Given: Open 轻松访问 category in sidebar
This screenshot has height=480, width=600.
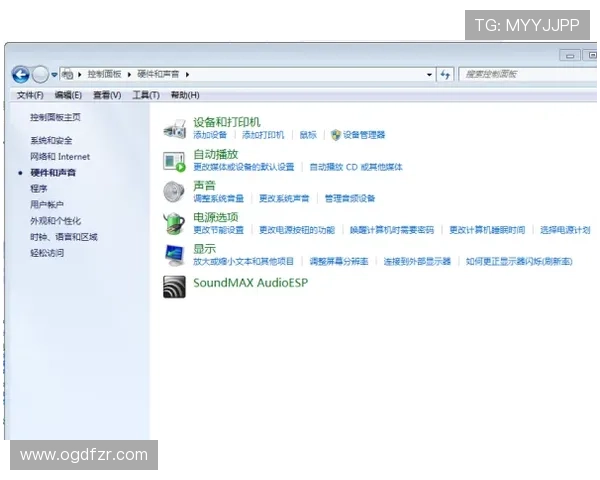Looking at the screenshot, I should (47, 253).
